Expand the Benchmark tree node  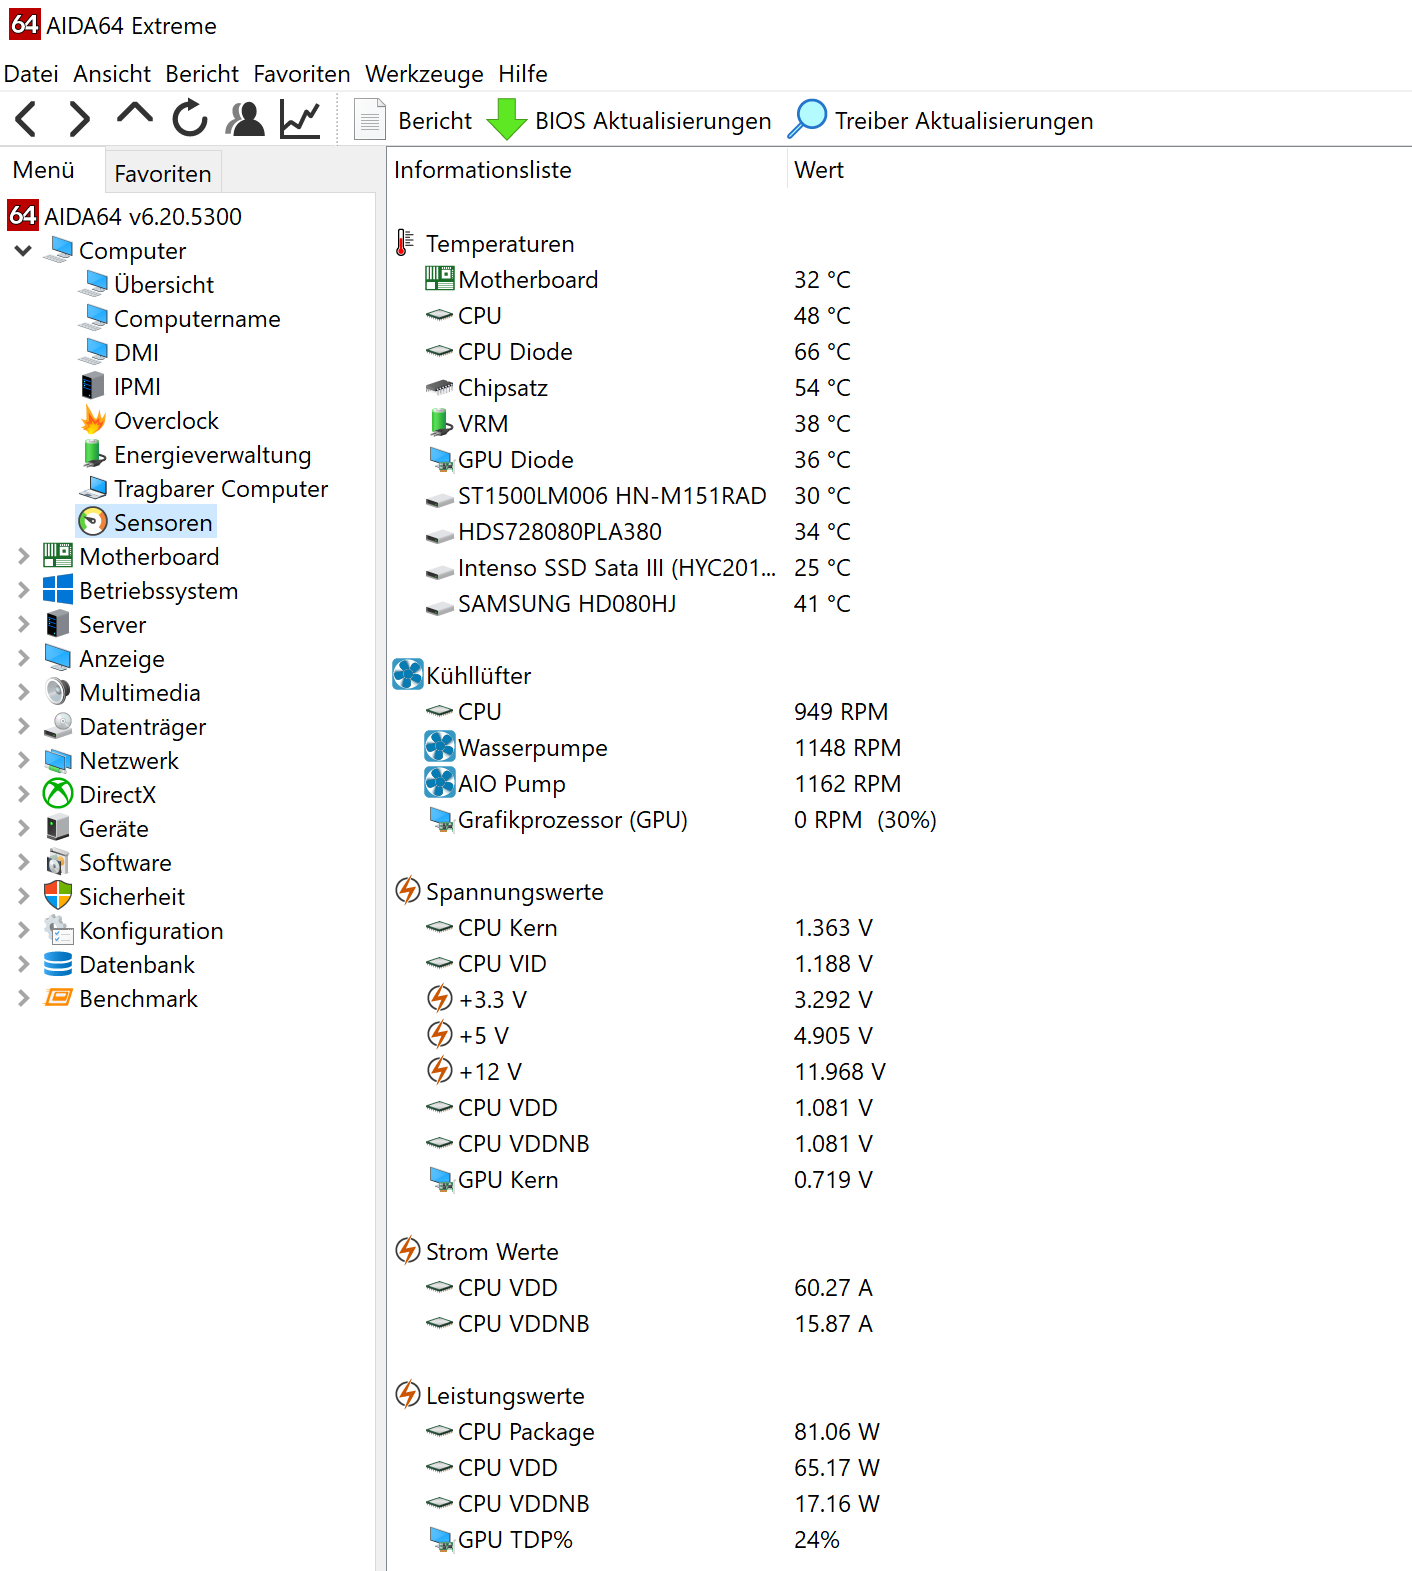pos(23,998)
